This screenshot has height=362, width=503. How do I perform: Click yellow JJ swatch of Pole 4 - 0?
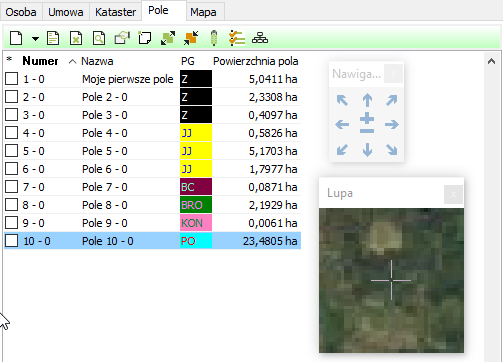(196, 133)
